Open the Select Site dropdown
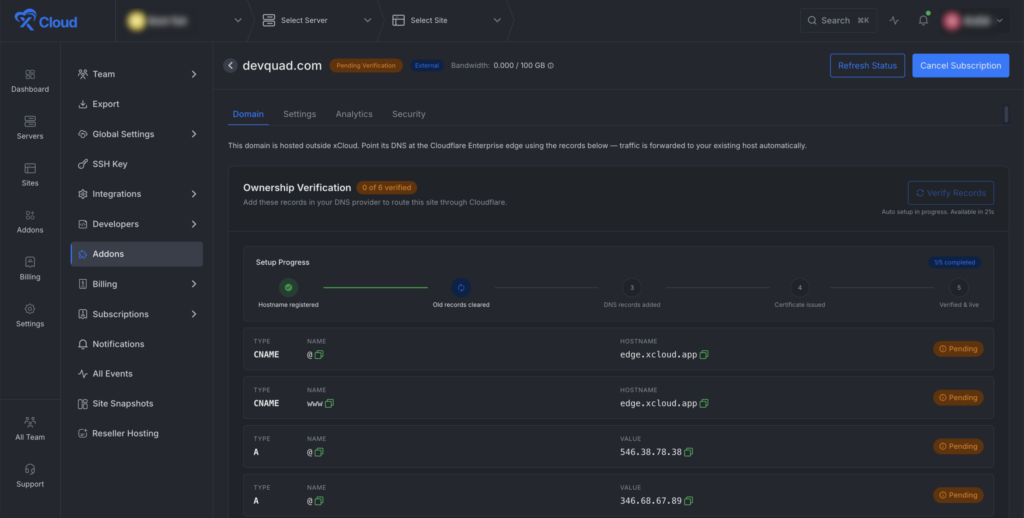The height and width of the screenshot is (518, 1024). pyautogui.click(x=446, y=20)
